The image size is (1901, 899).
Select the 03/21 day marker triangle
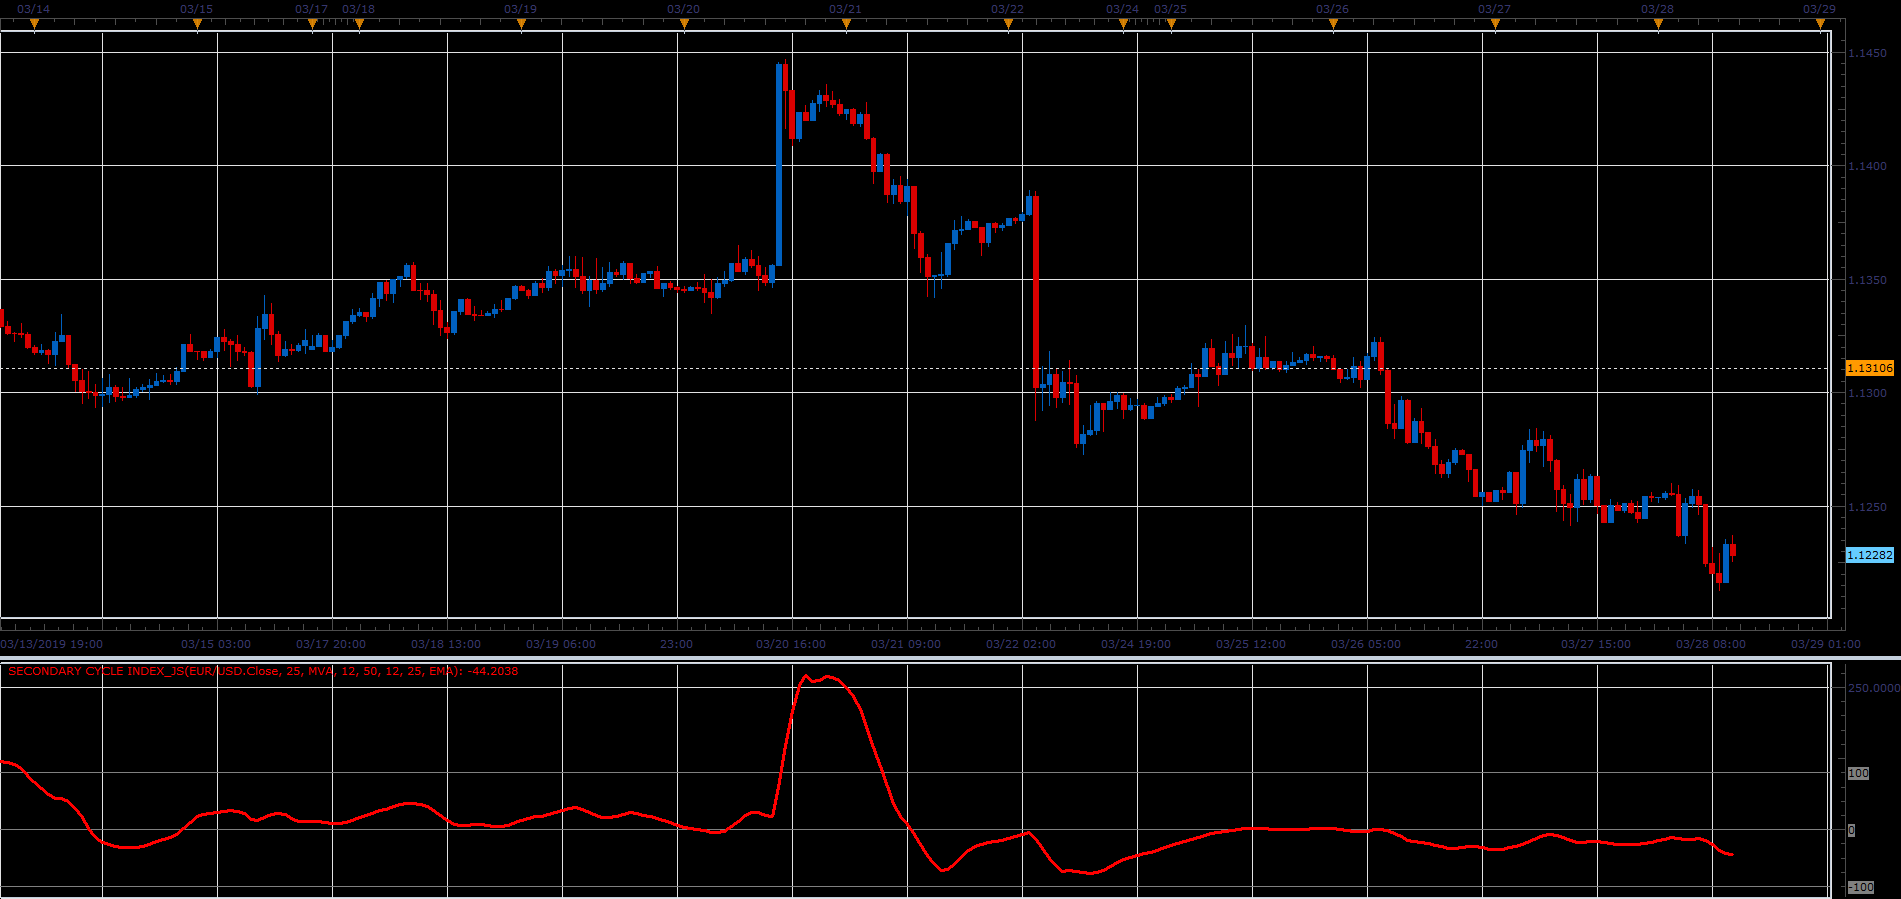[846, 25]
